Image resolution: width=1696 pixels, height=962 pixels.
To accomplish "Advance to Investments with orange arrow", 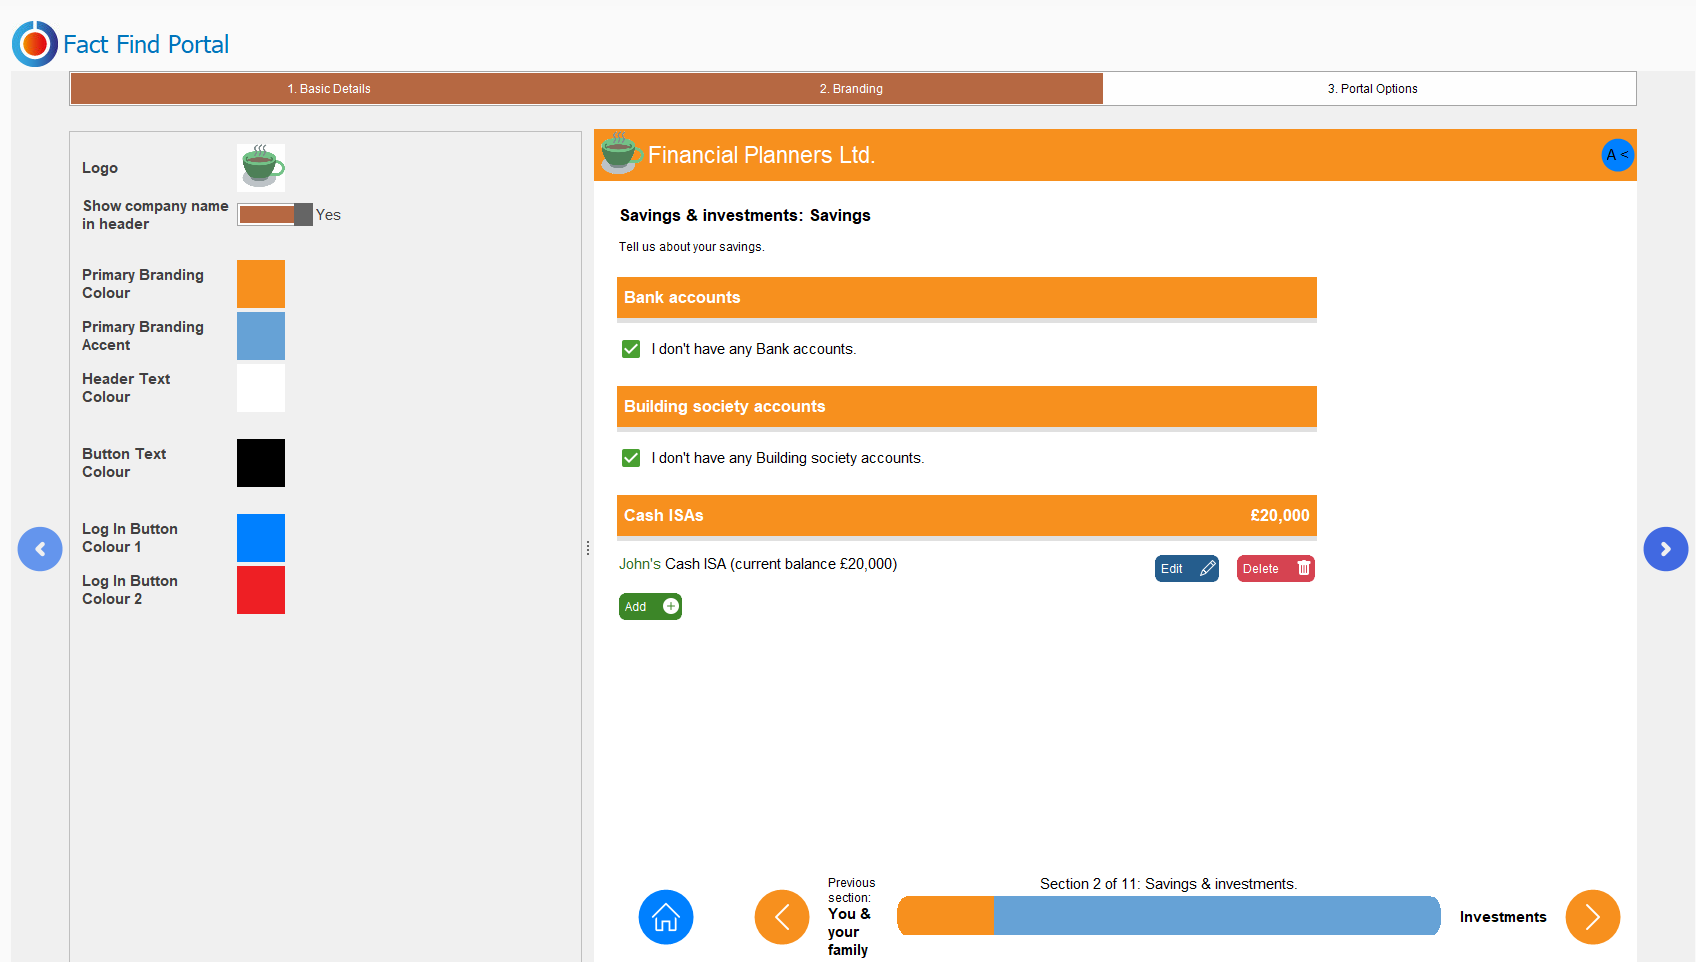I will click(1592, 917).
